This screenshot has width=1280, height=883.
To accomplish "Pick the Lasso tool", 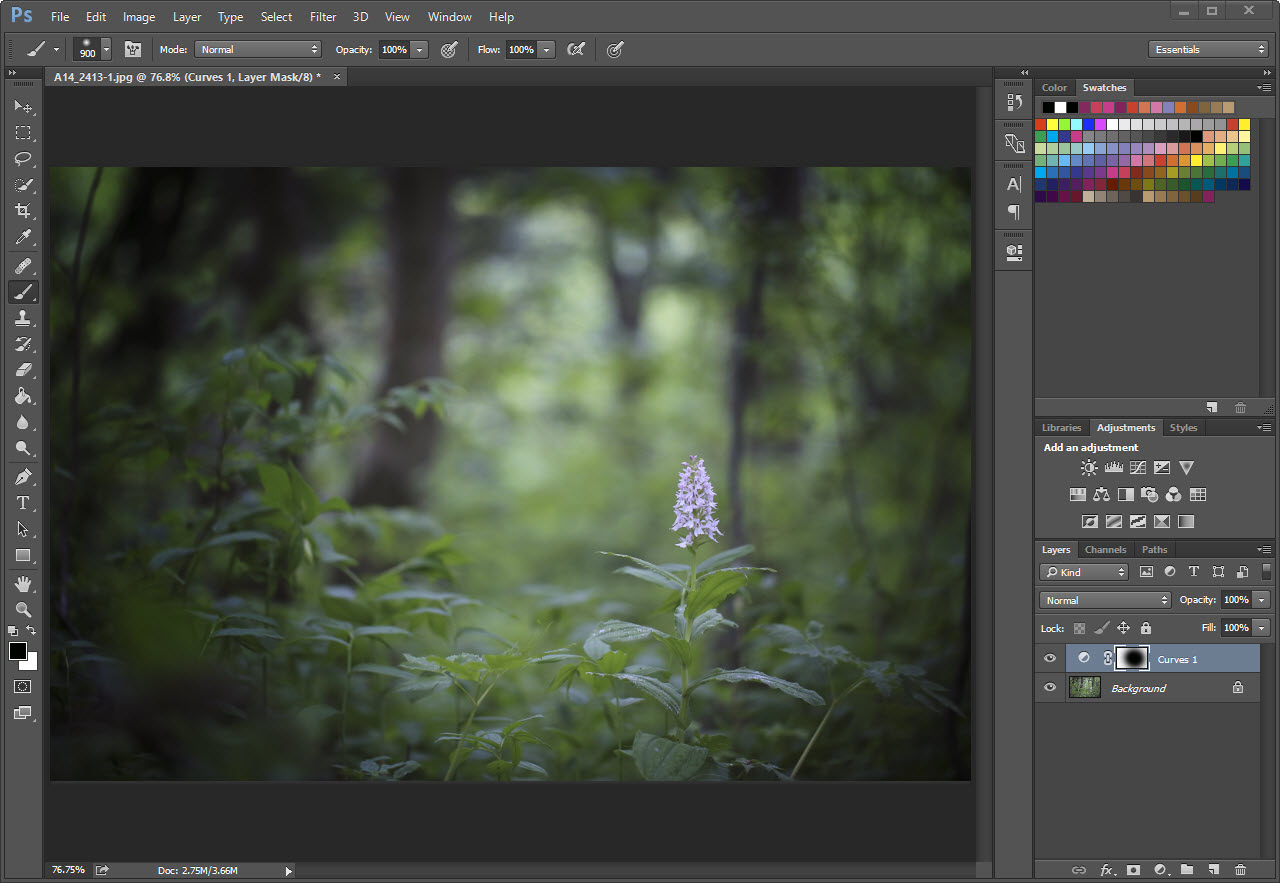I will tap(23, 158).
